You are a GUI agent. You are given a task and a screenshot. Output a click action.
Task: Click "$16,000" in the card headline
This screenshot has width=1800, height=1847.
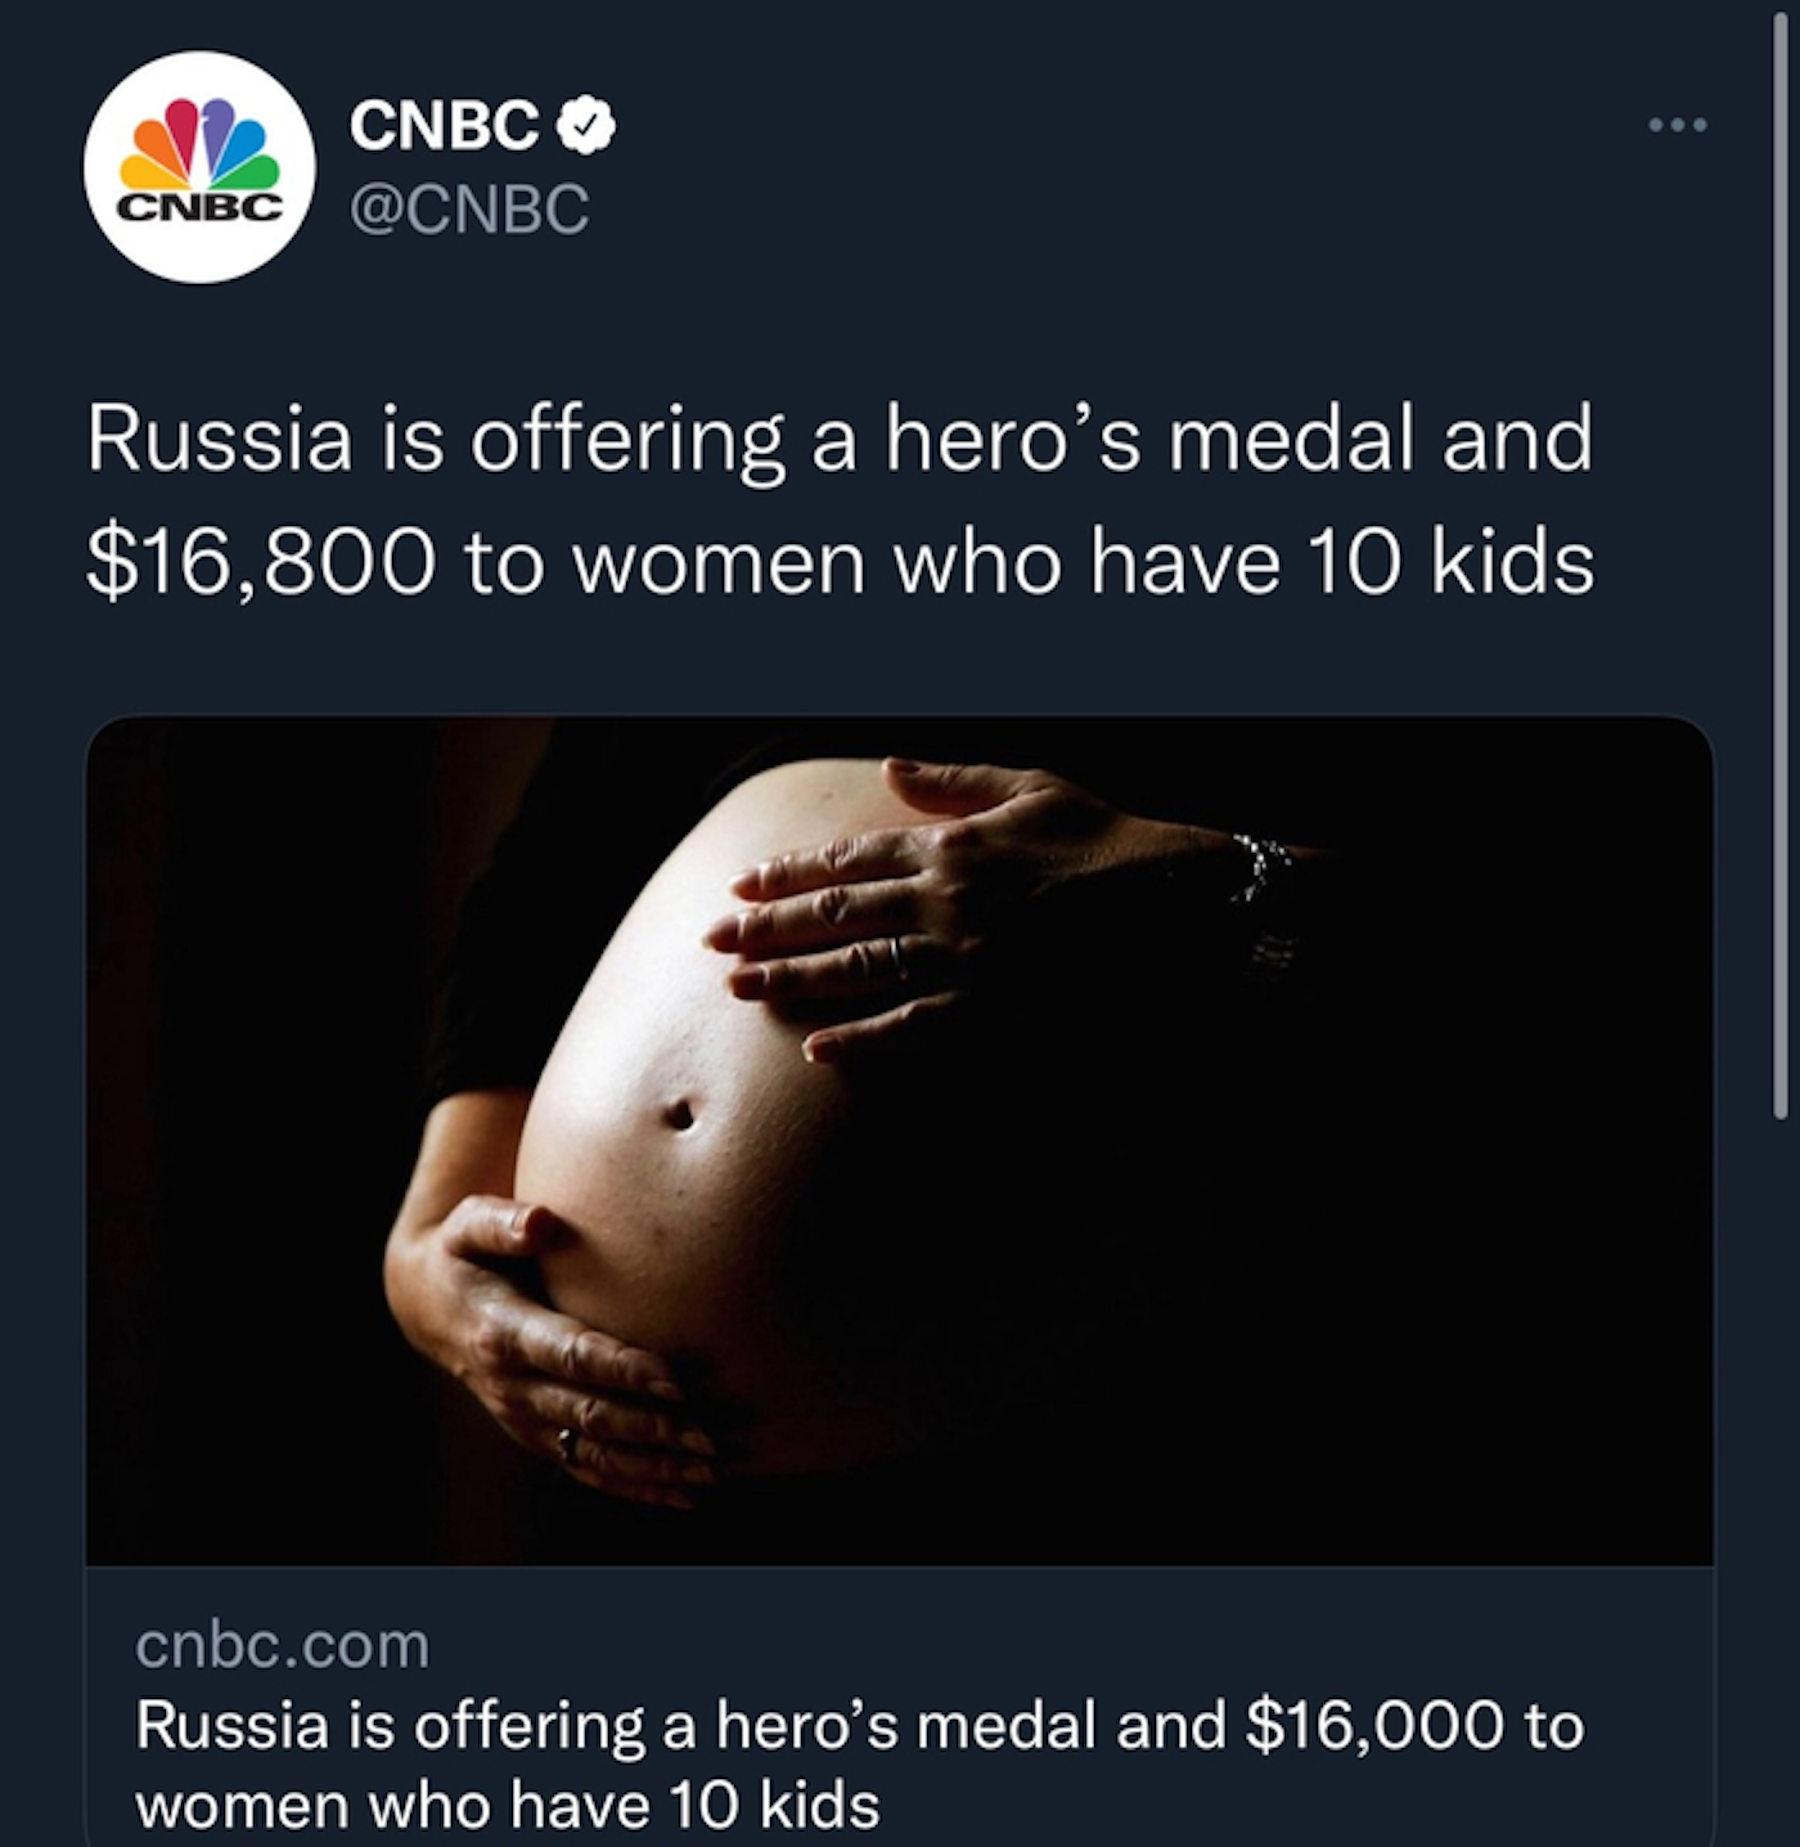1375,1727
